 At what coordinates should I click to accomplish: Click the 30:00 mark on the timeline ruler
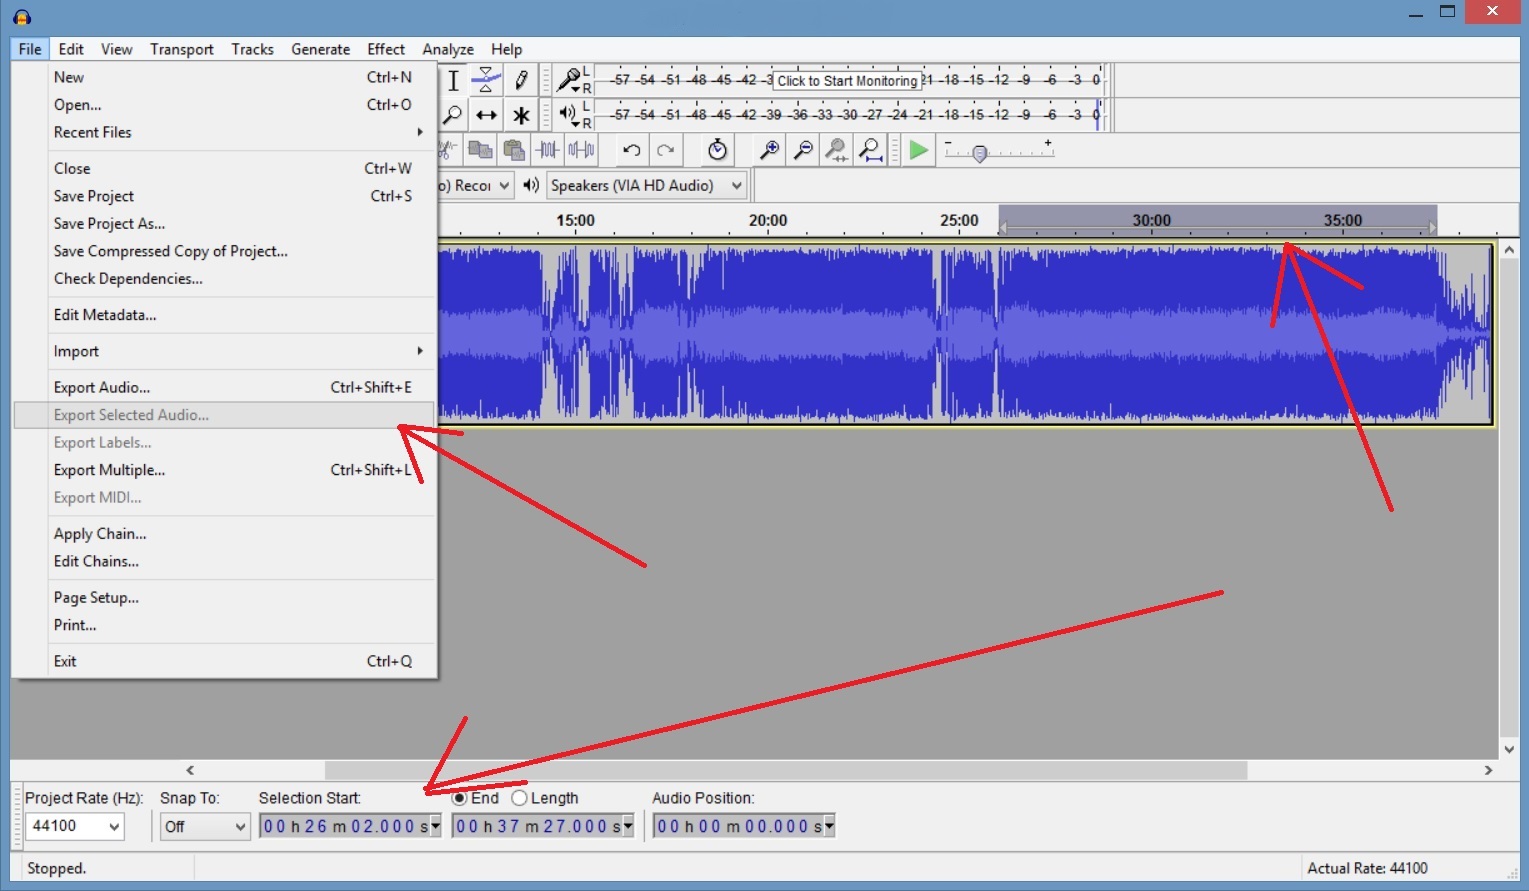point(1151,220)
